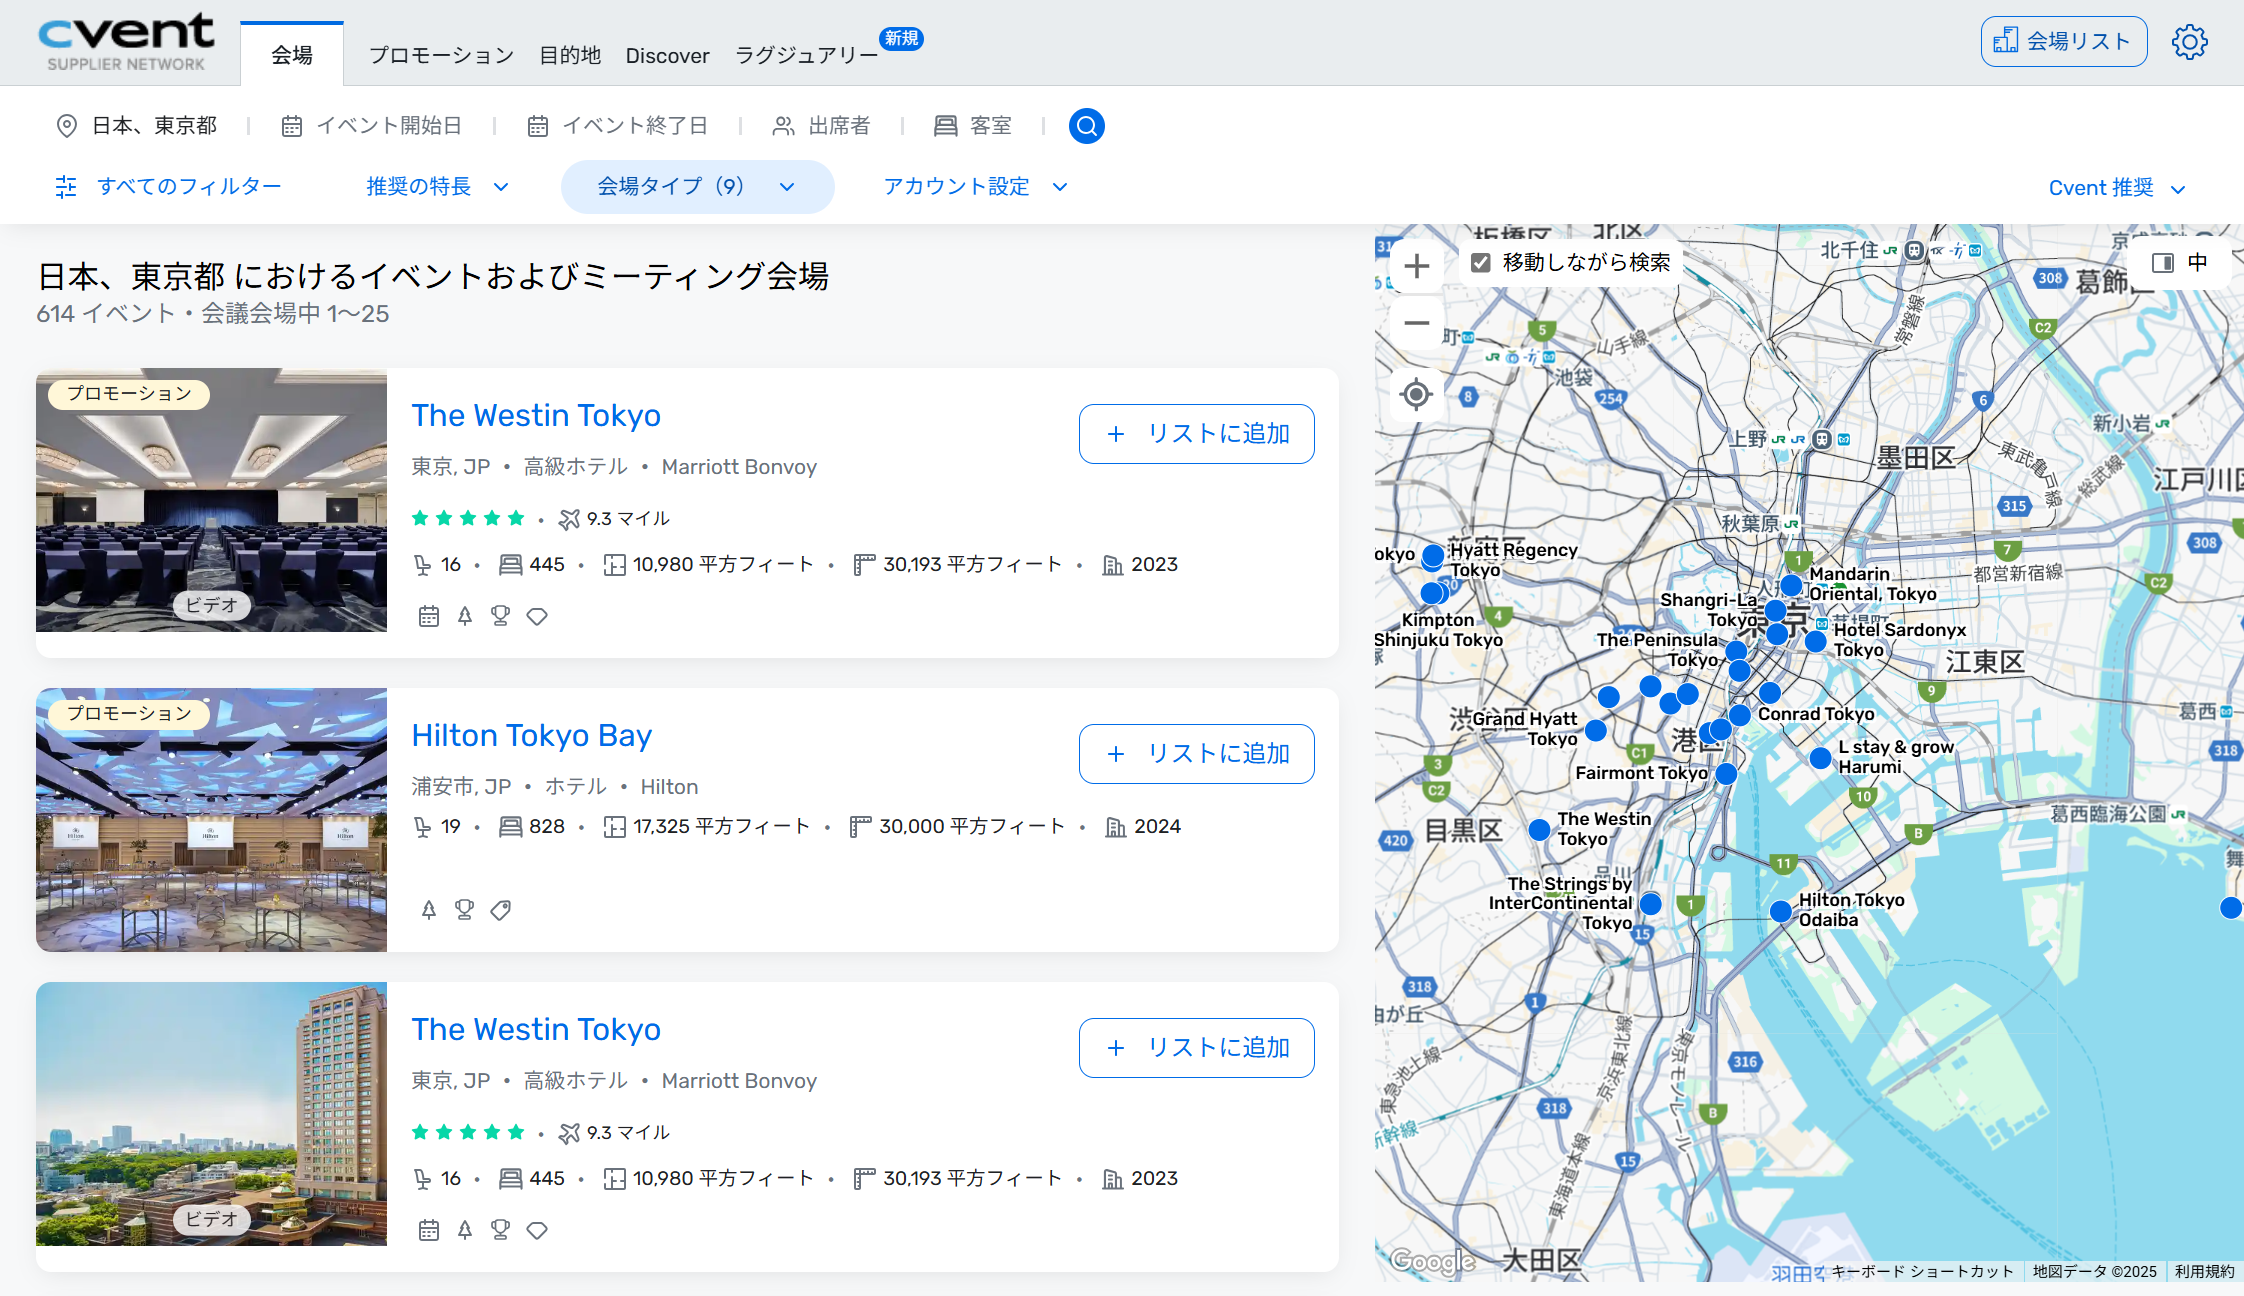Click the tag icon on Hilton Tokyo Bay card
The width and height of the screenshot is (2244, 1296).
501,909
